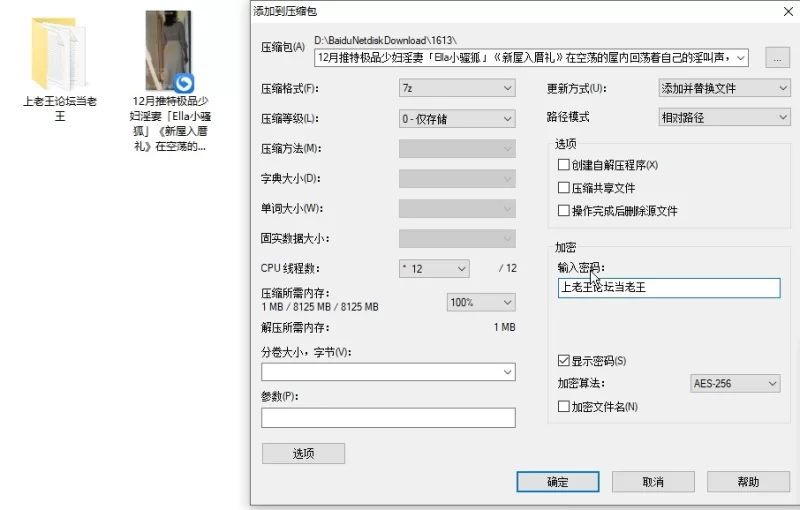This screenshot has height=510, width=800.
Task: Click the 帮助 help button
Action: [748, 482]
